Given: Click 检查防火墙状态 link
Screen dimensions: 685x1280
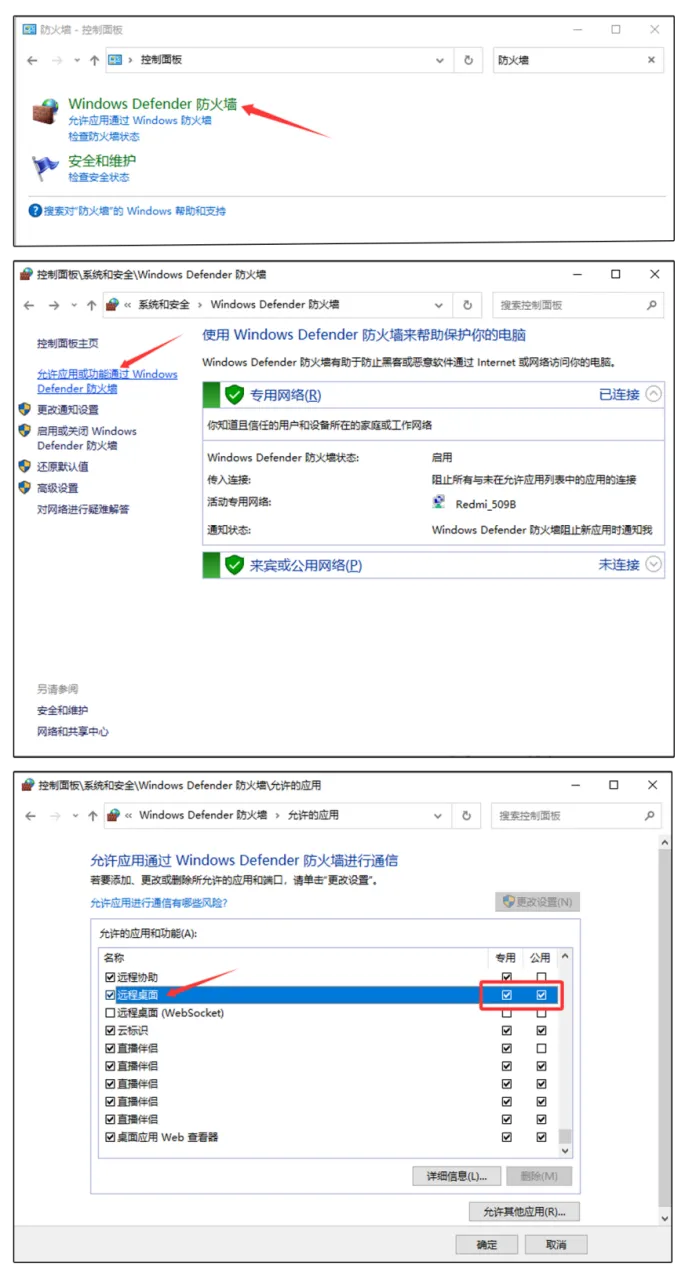Looking at the screenshot, I should [104, 136].
